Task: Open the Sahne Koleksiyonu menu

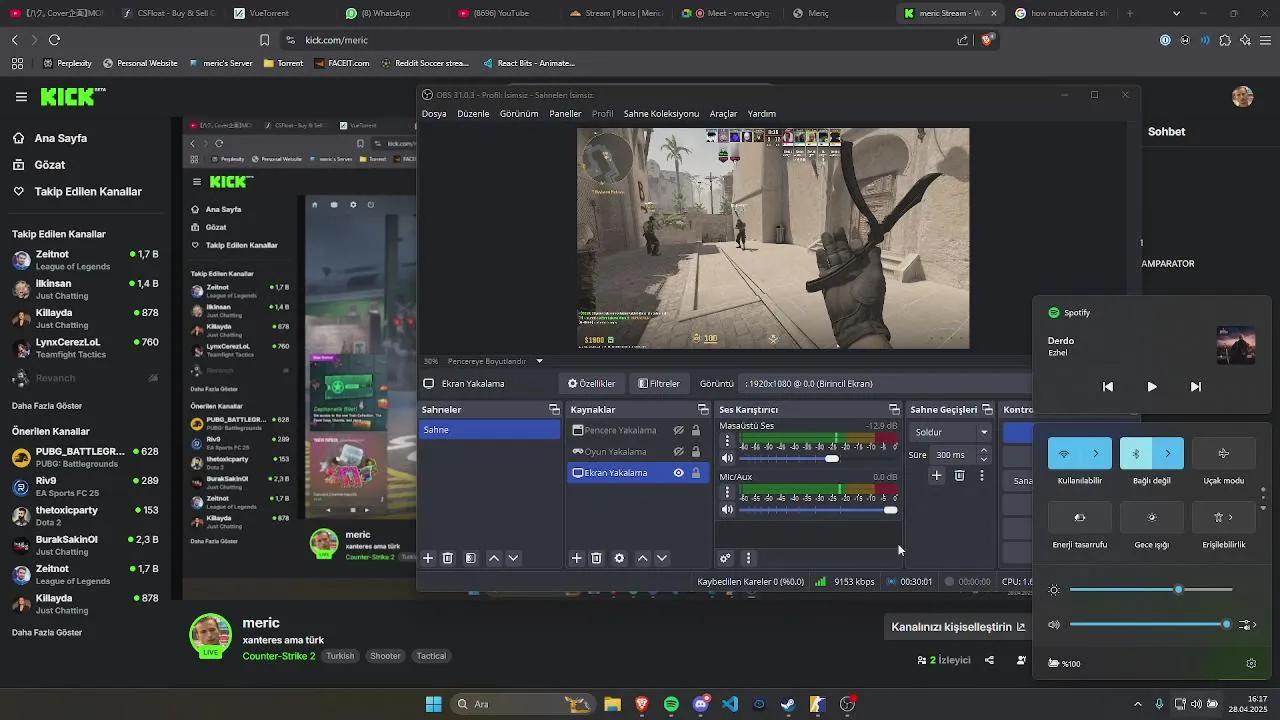Action: click(x=661, y=113)
